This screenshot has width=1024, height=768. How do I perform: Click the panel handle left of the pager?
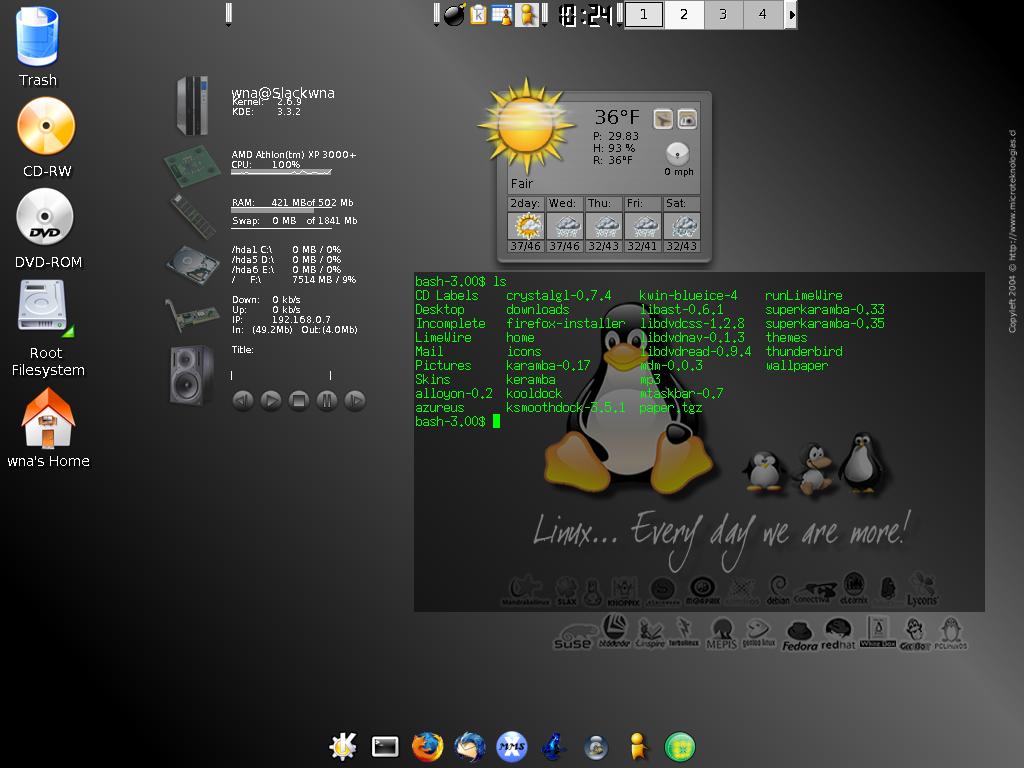[619, 14]
